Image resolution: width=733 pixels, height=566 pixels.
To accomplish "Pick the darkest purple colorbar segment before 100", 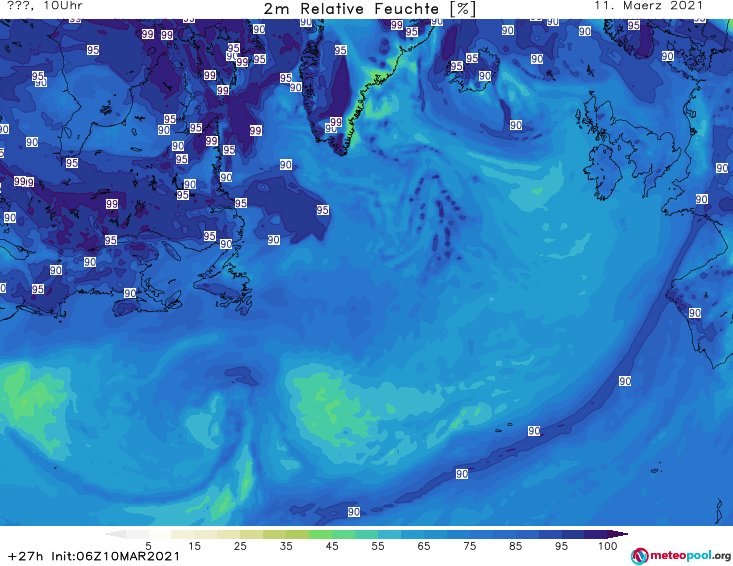I will tap(596, 534).
